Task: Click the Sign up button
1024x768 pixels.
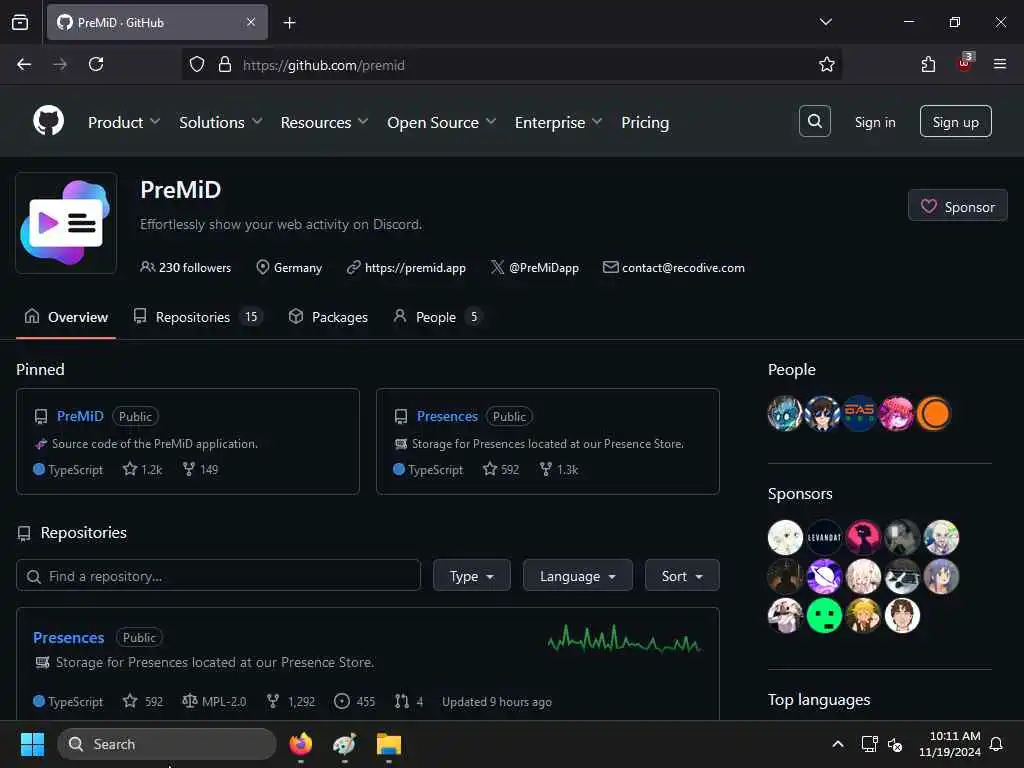Action: [x=955, y=121]
